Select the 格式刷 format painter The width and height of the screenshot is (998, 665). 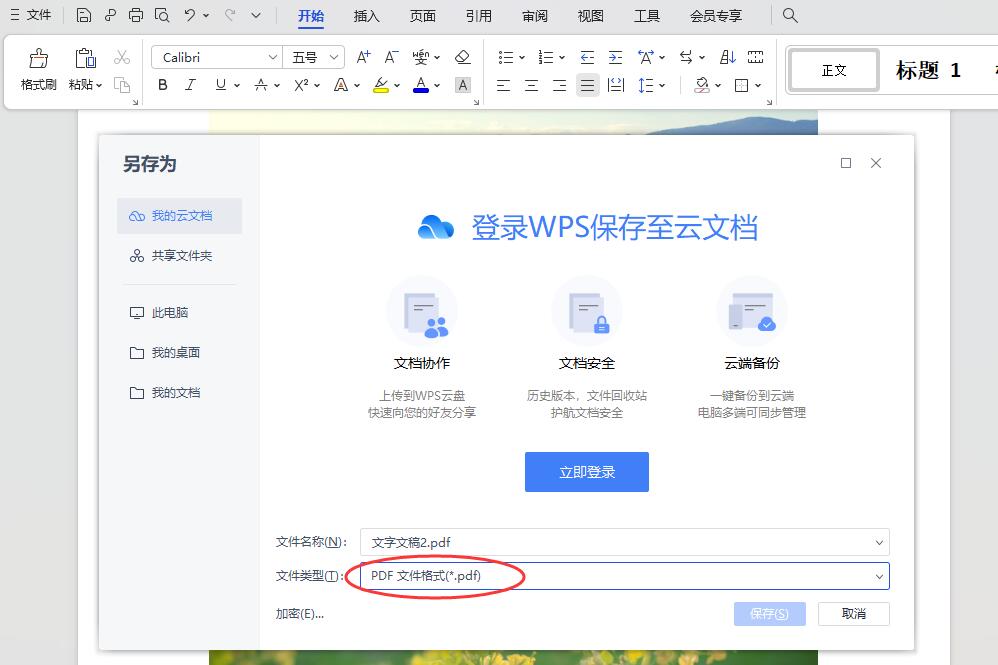[x=39, y=69]
